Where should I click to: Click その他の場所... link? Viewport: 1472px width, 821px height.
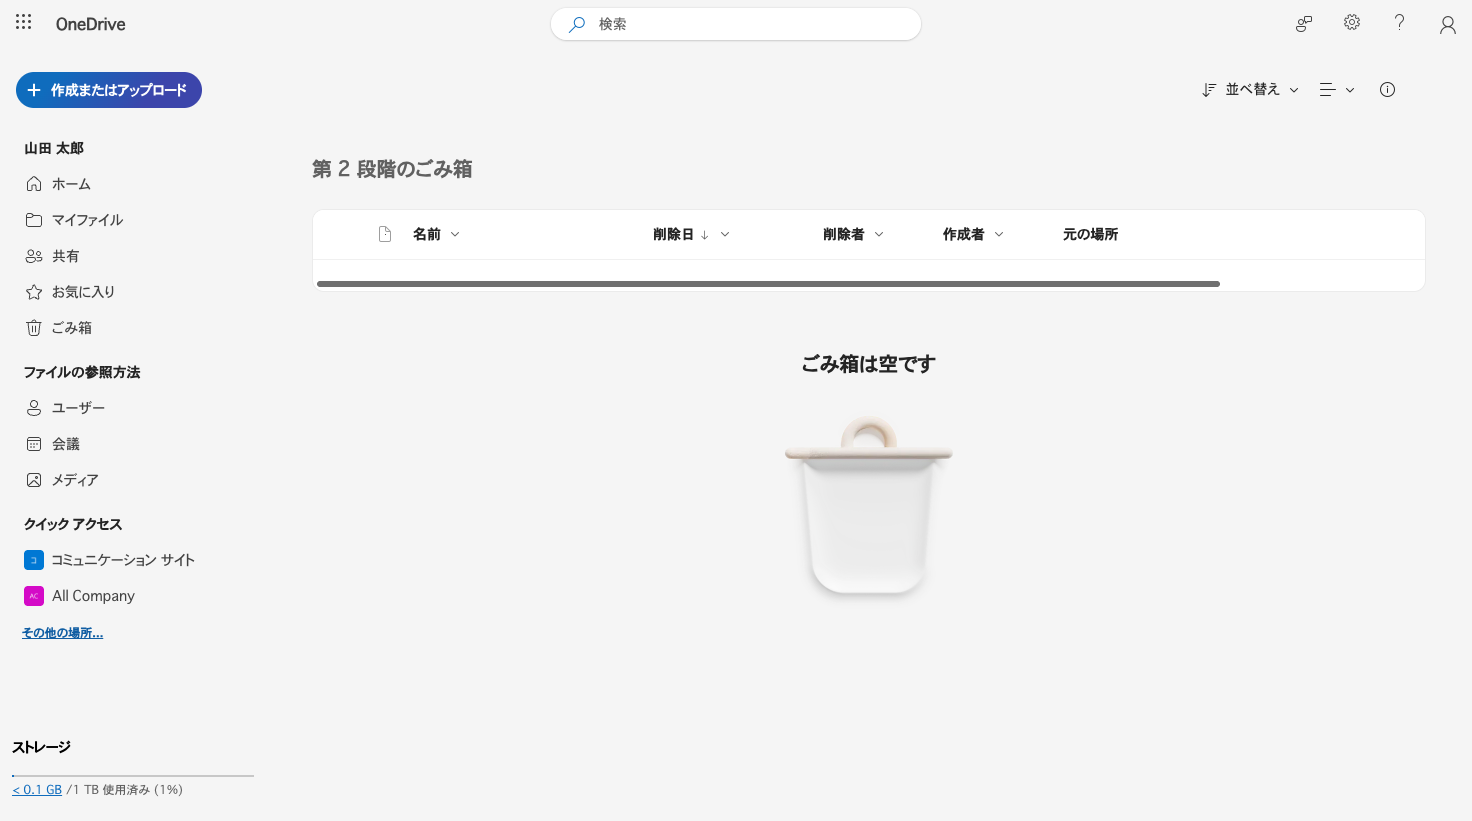[62, 633]
